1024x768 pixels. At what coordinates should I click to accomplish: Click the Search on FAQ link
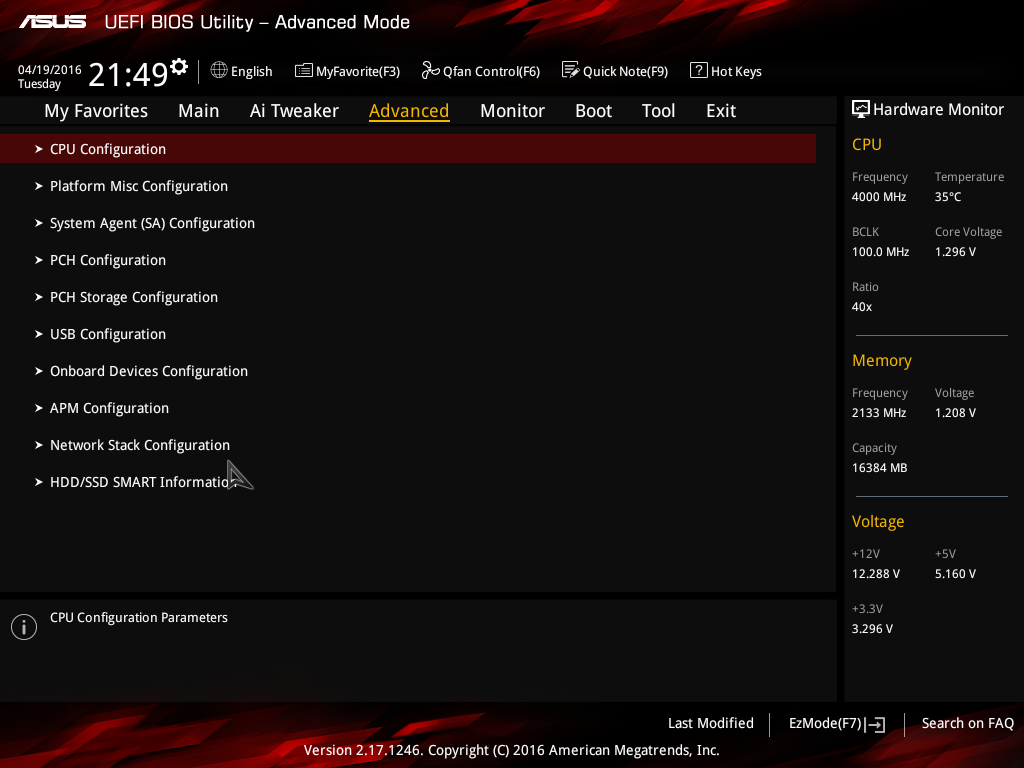tap(967, 723)
